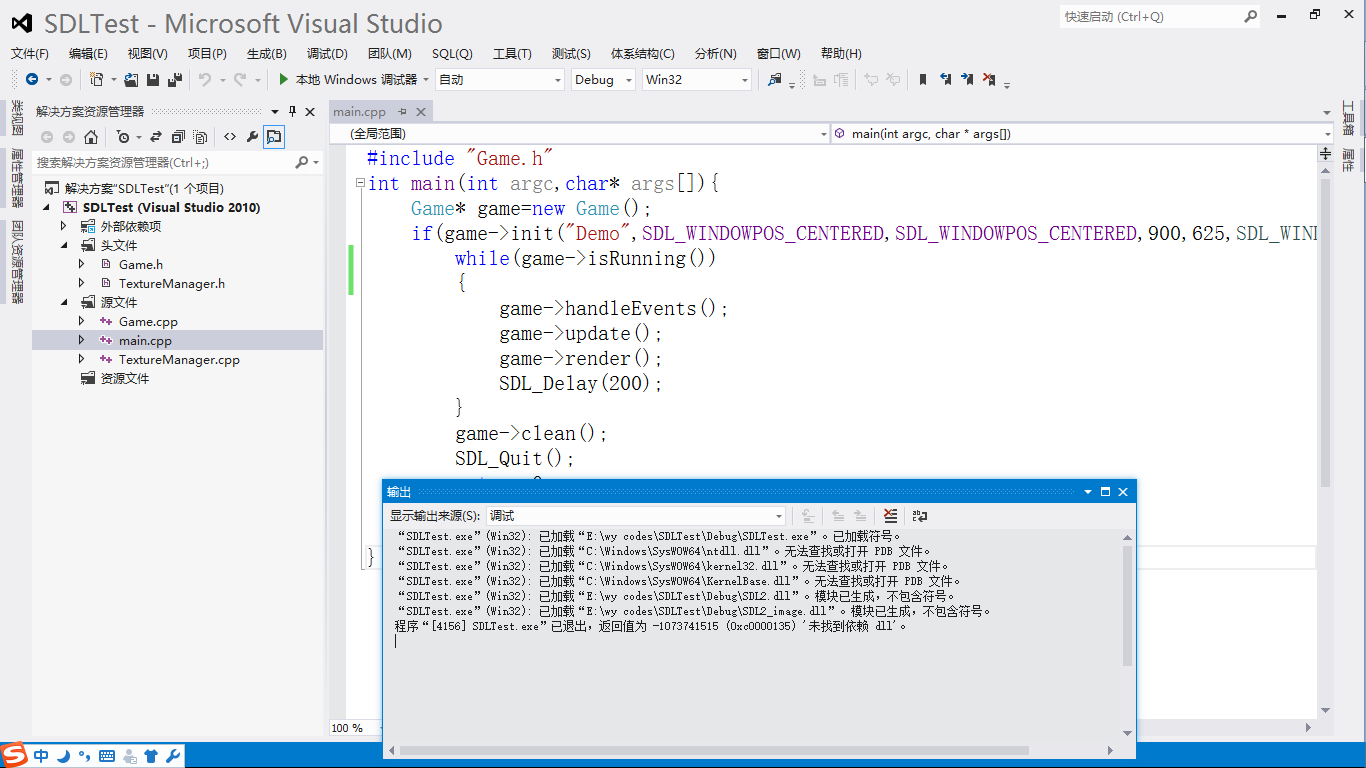Image resolution: width=1366 pixels, height=768 pixels.
Task: Open the solution configuration Debug dropdown
Action: (604, 80)
